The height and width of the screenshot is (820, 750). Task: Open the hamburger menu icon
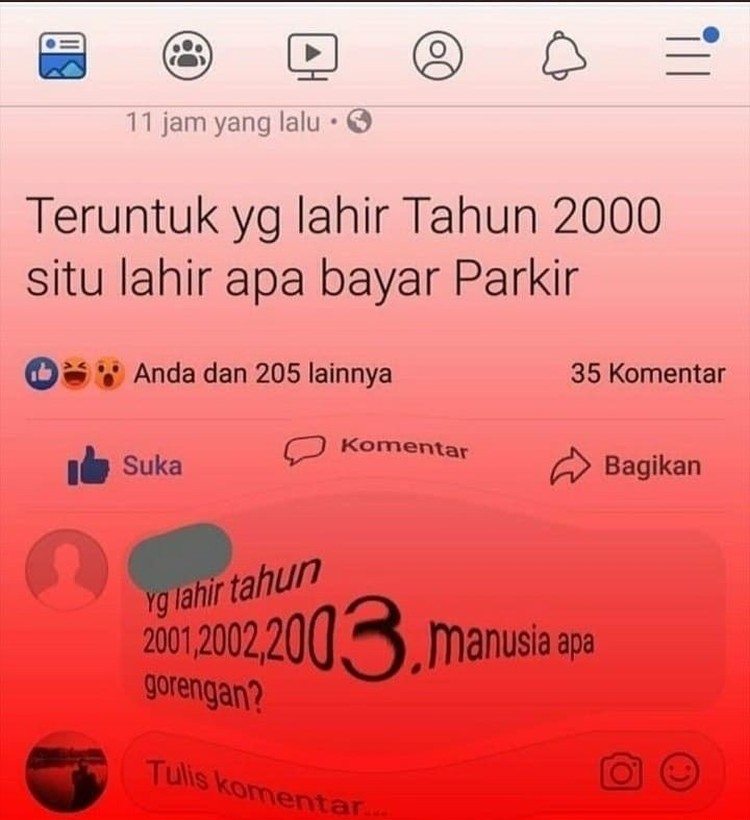click(x=691, y=52)
